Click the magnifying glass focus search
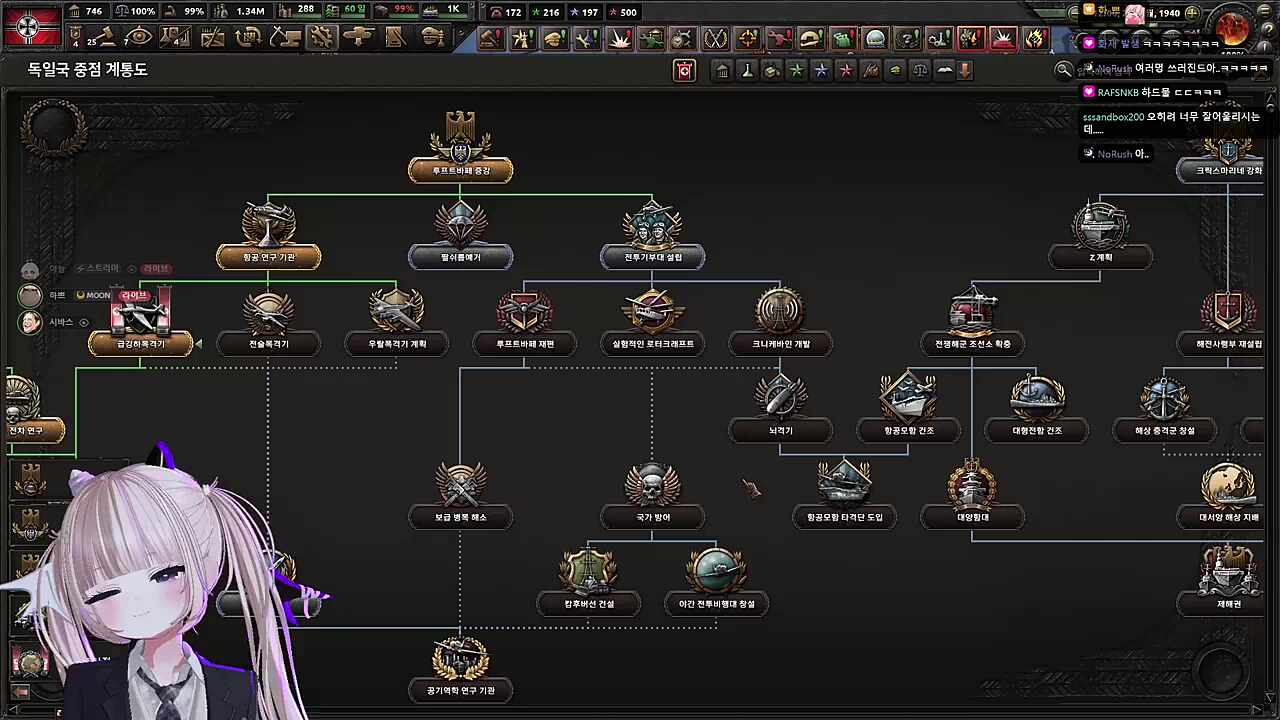 (1064, 70)
